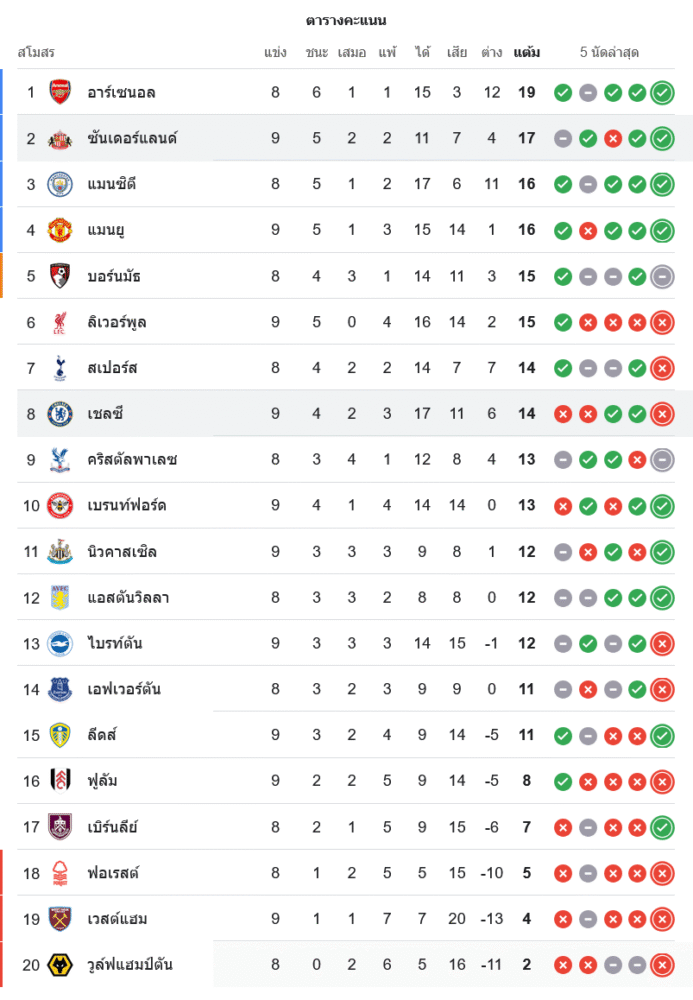This screenshot has width=693, height=1000.
Task: Select the เวสต์แฮม table row name
Action: (117, 919)
